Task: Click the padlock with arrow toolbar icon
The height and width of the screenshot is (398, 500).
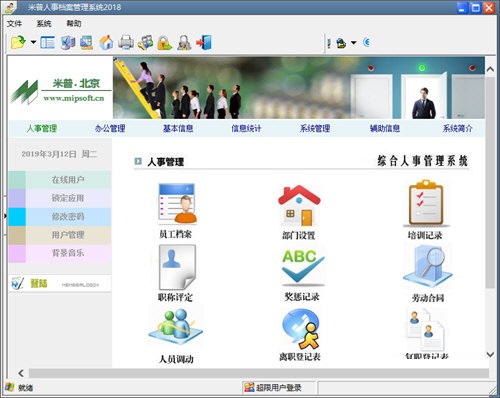Action: 165,43
